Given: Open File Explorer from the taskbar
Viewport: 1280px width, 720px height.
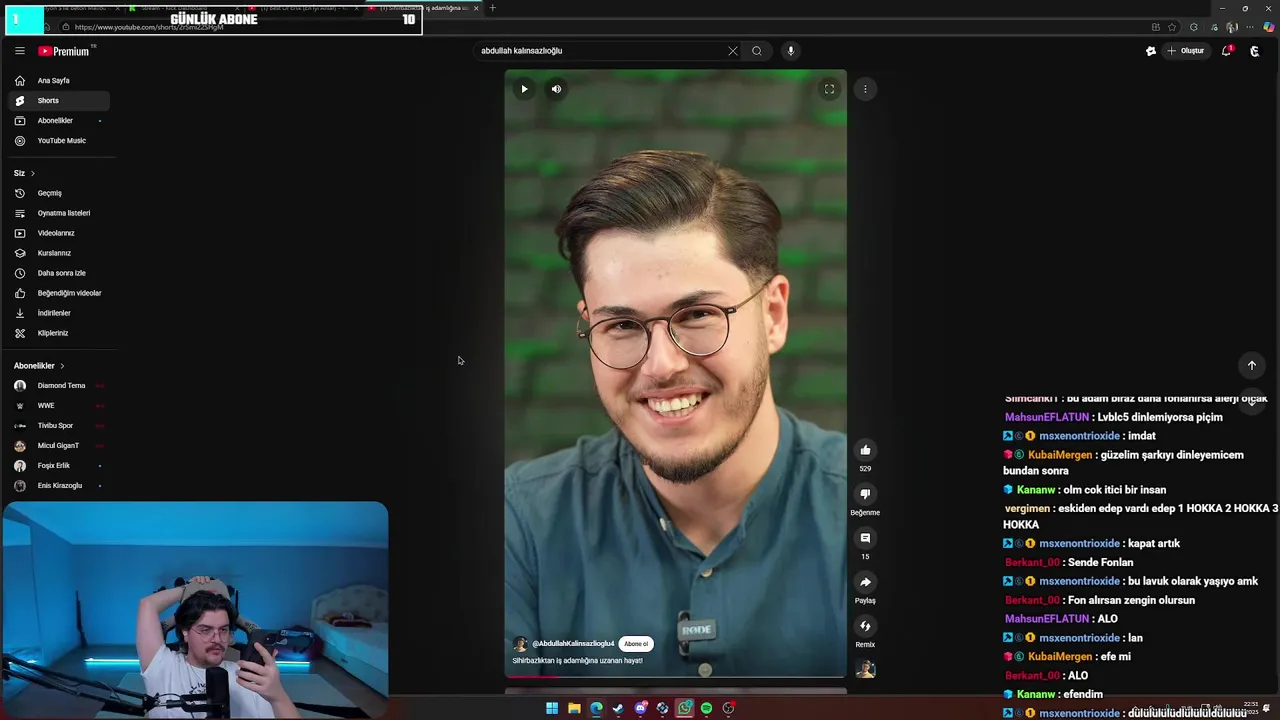Looking at the screenshot, I should pos(574,708).
